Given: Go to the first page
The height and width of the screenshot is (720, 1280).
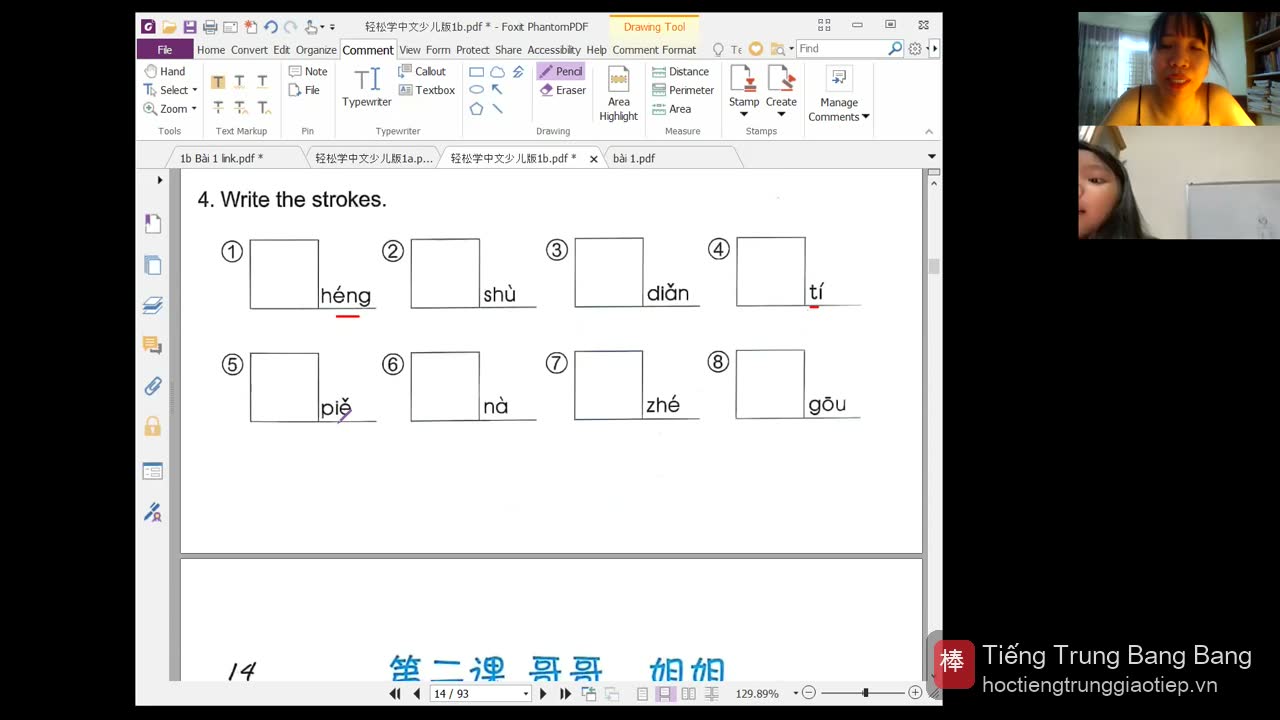Looking at the screenshot, I should coord(395,693).
